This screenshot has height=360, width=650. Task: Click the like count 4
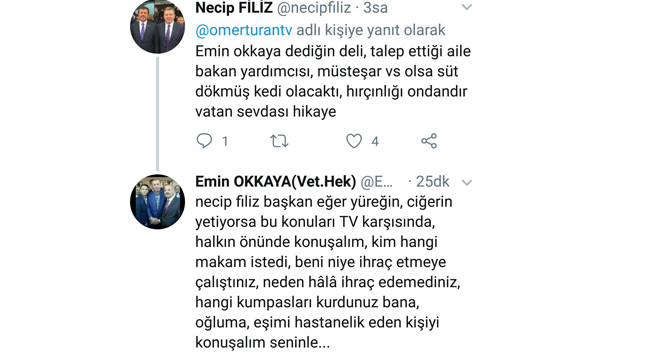(x=375, y=141)
